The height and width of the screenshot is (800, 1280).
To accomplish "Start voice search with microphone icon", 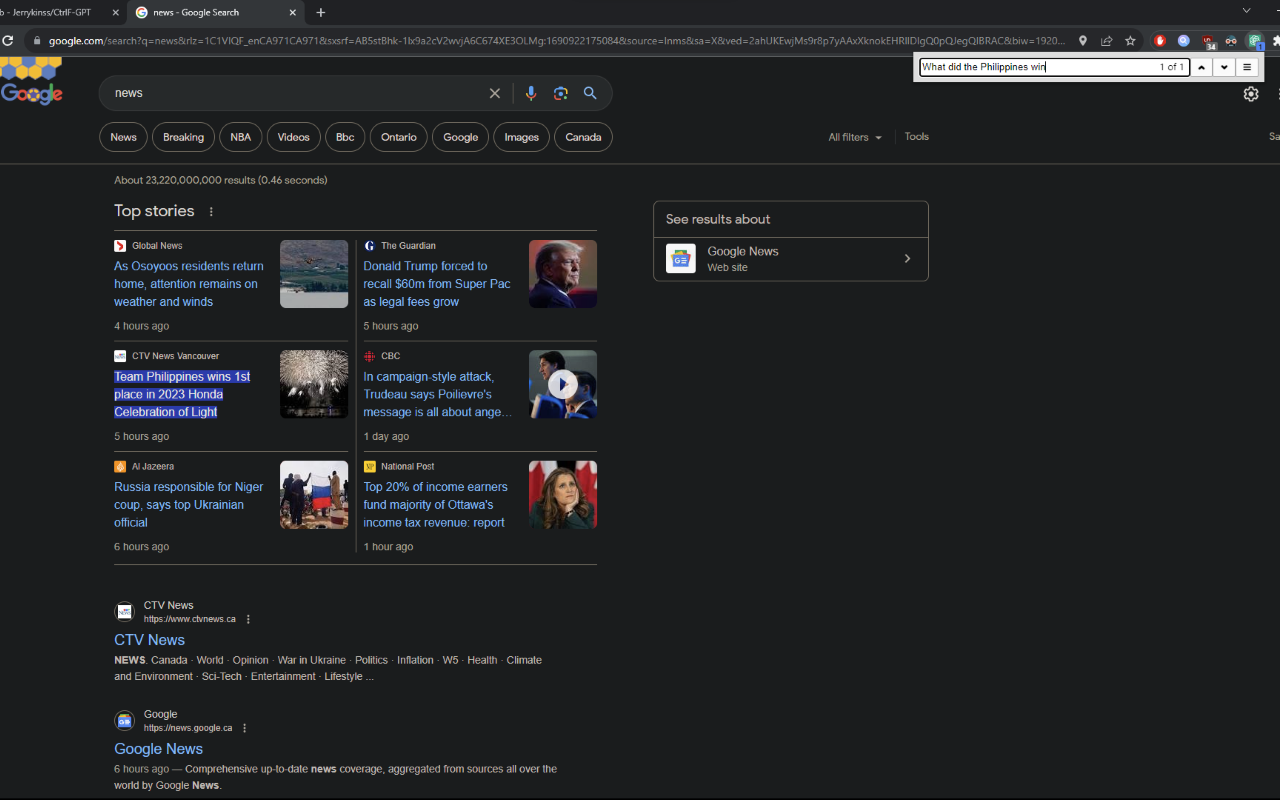I will click(x=531, y=93).
